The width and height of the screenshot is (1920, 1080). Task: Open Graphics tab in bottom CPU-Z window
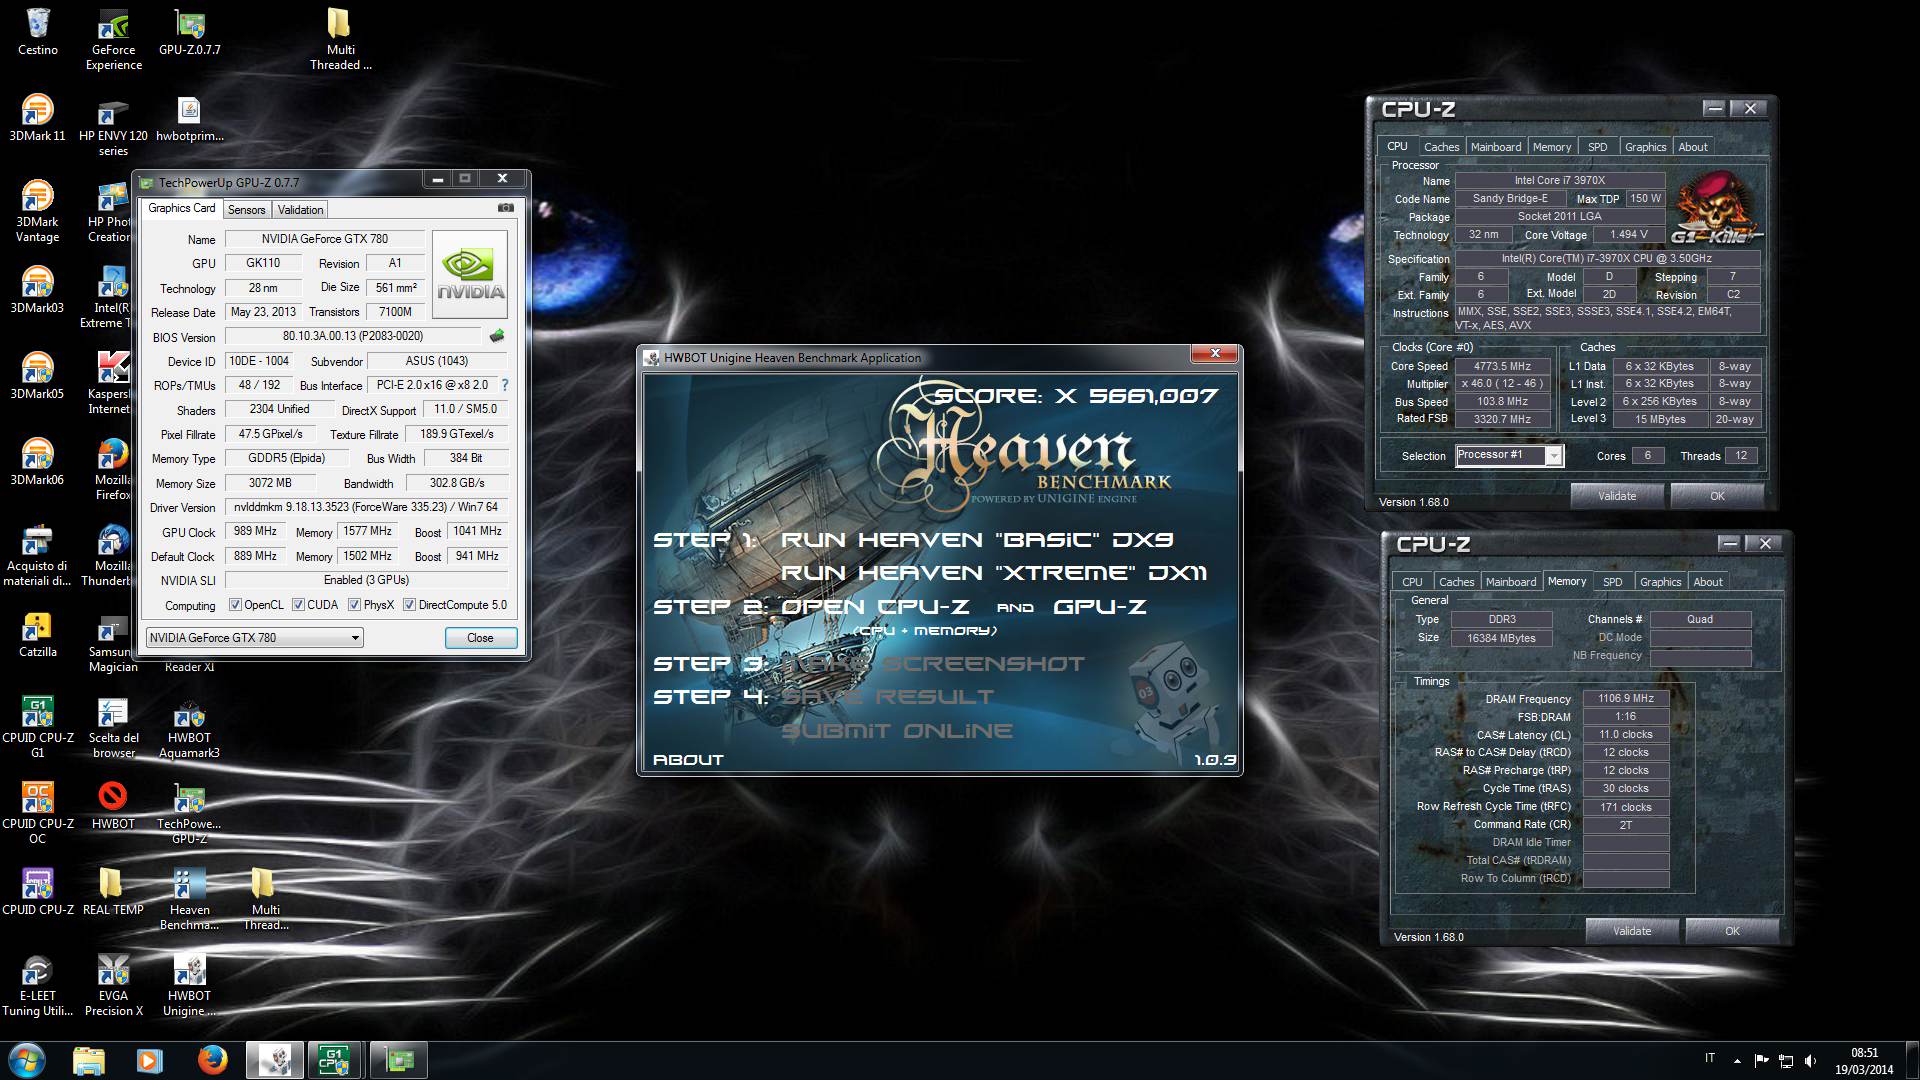[1660, 582]
